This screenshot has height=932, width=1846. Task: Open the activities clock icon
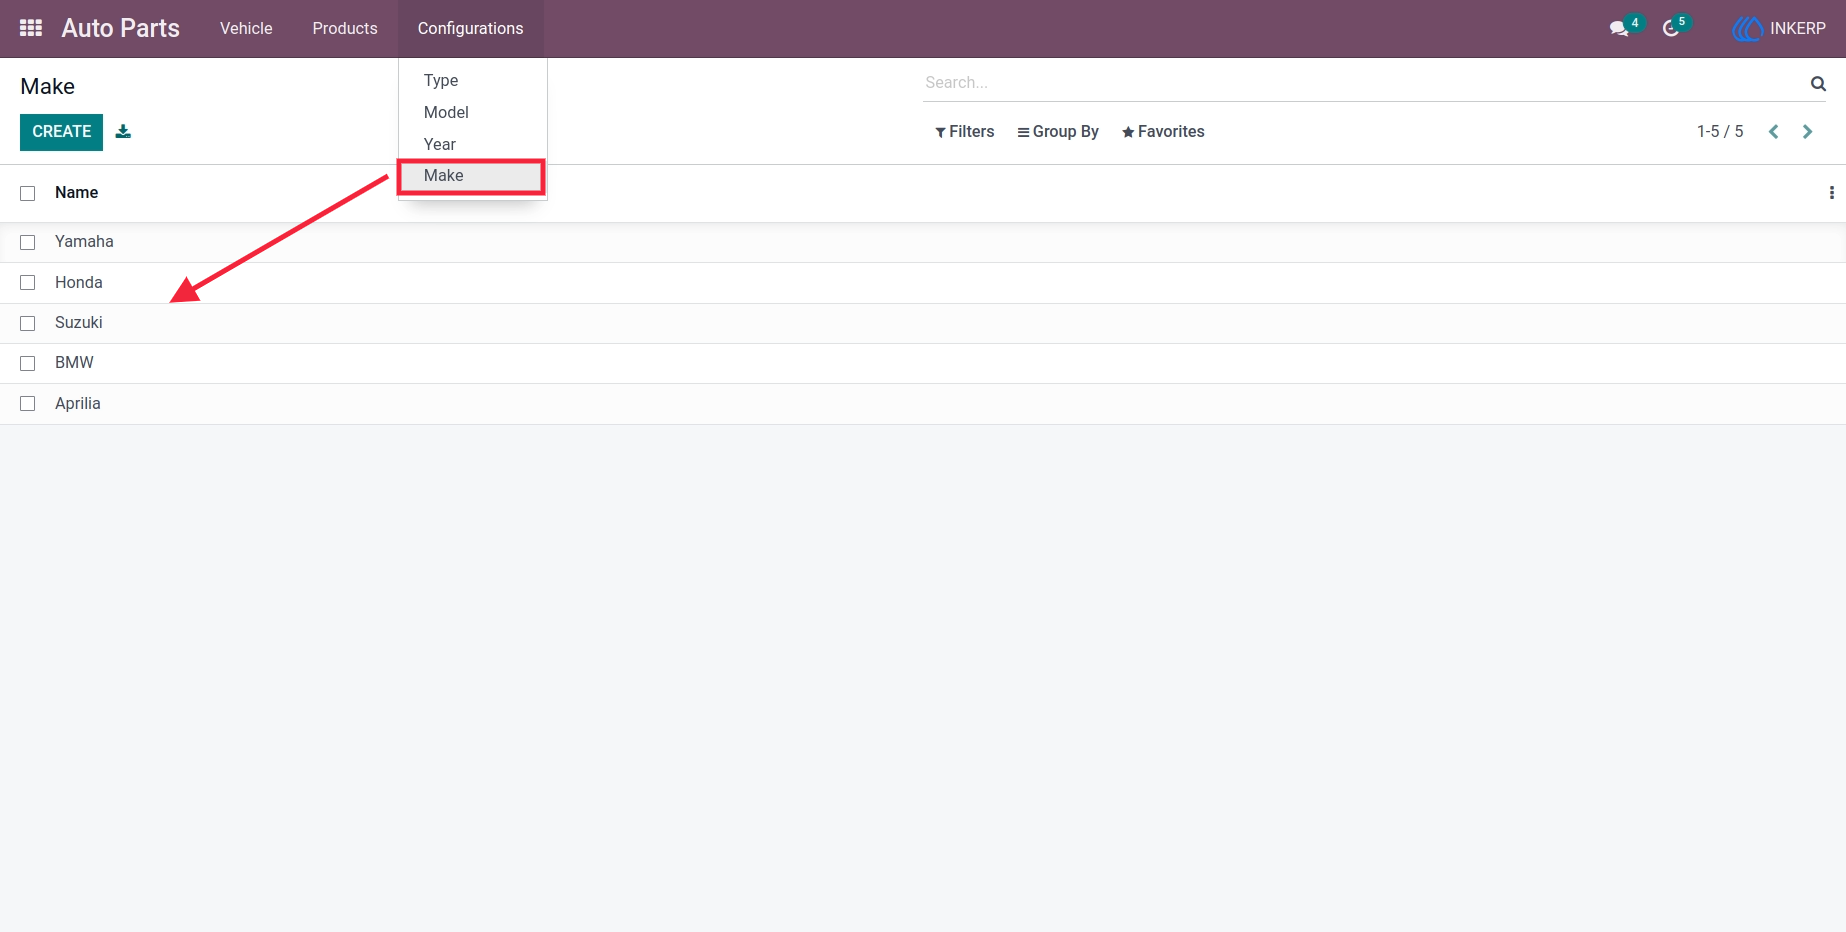click(1671, 28)
